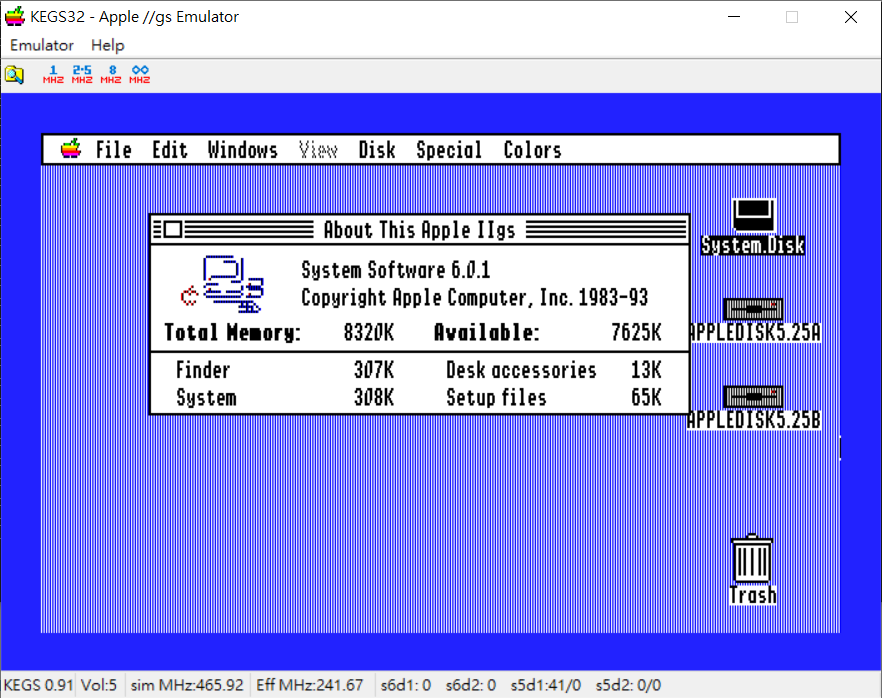Select the System.Disk drive icon

tap(754, 215)
